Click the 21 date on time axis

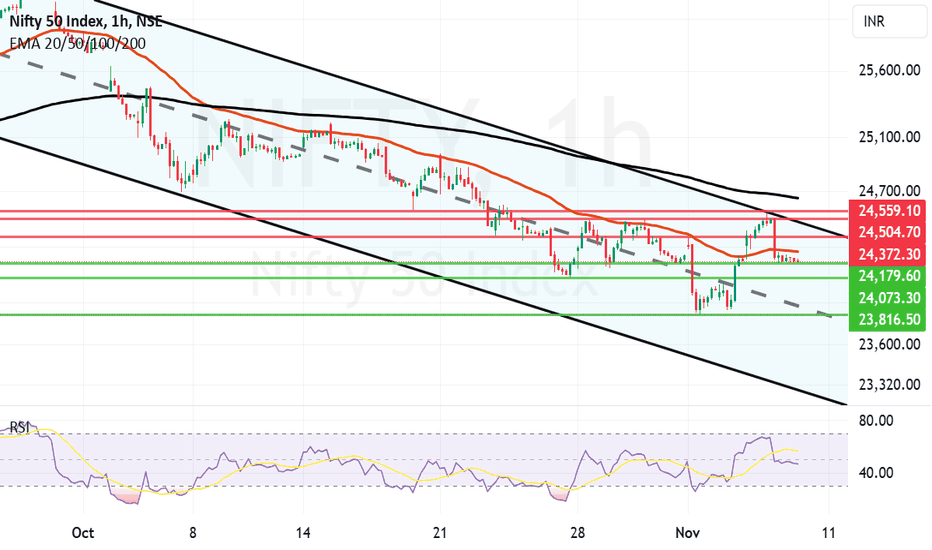click(440, 532)
